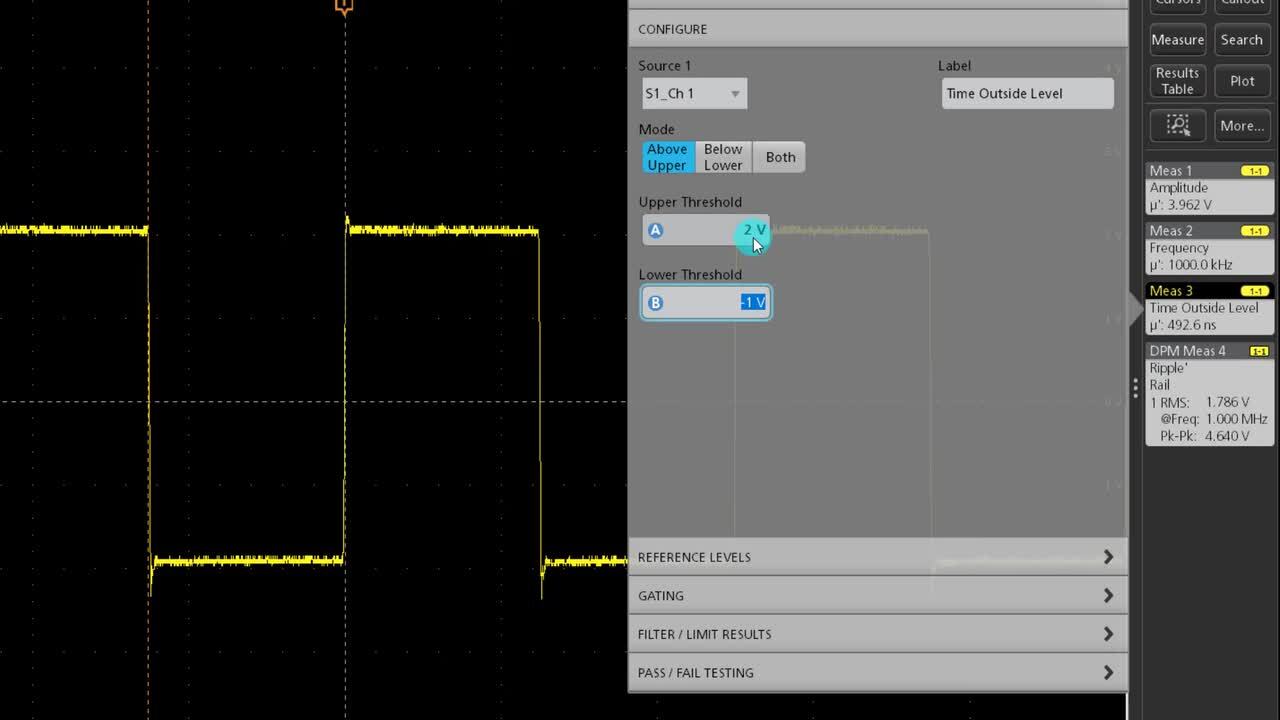Viewport: 1280px width, 720px height.
Task: Click the orange trigger position marker
Action: (x=343, y=6)
